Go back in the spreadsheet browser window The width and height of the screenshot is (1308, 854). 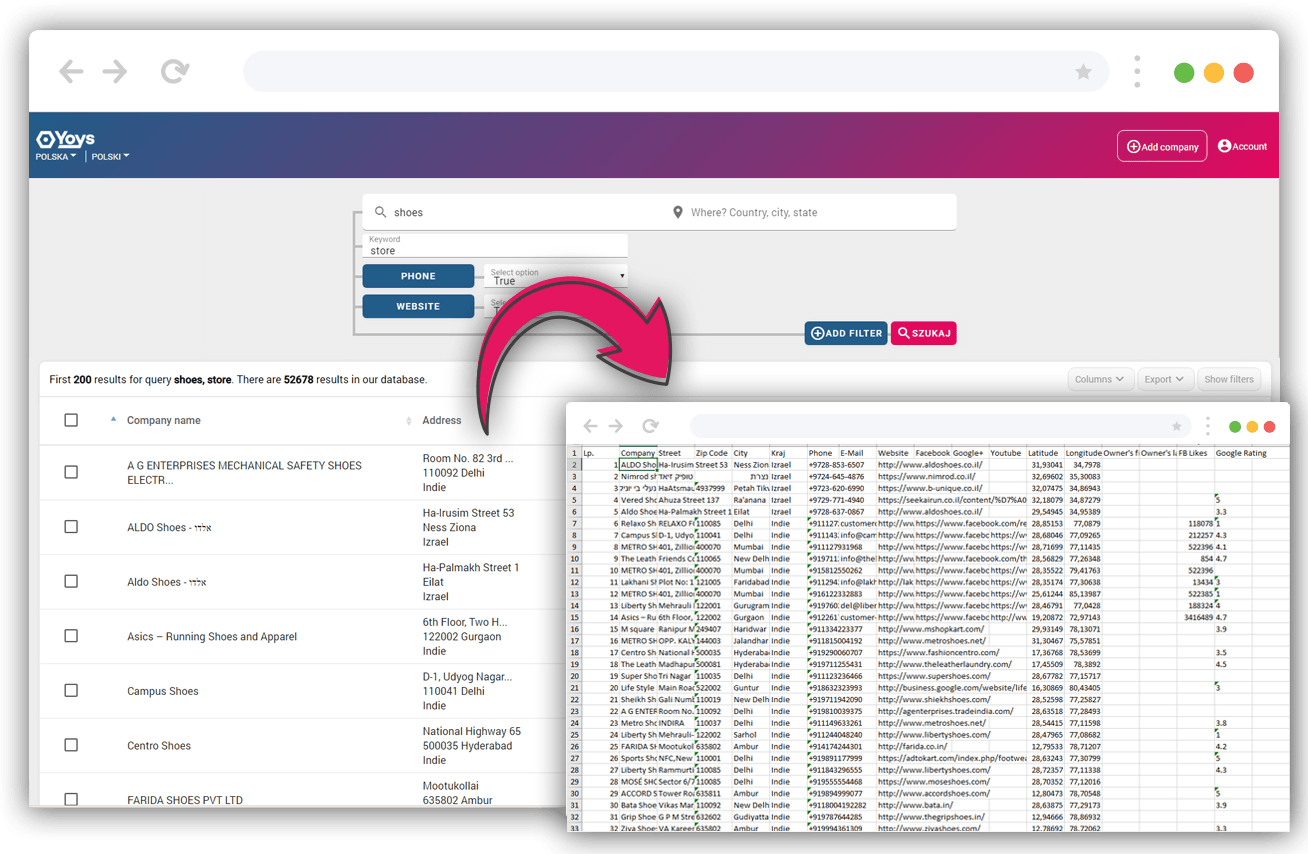point(590,426)
